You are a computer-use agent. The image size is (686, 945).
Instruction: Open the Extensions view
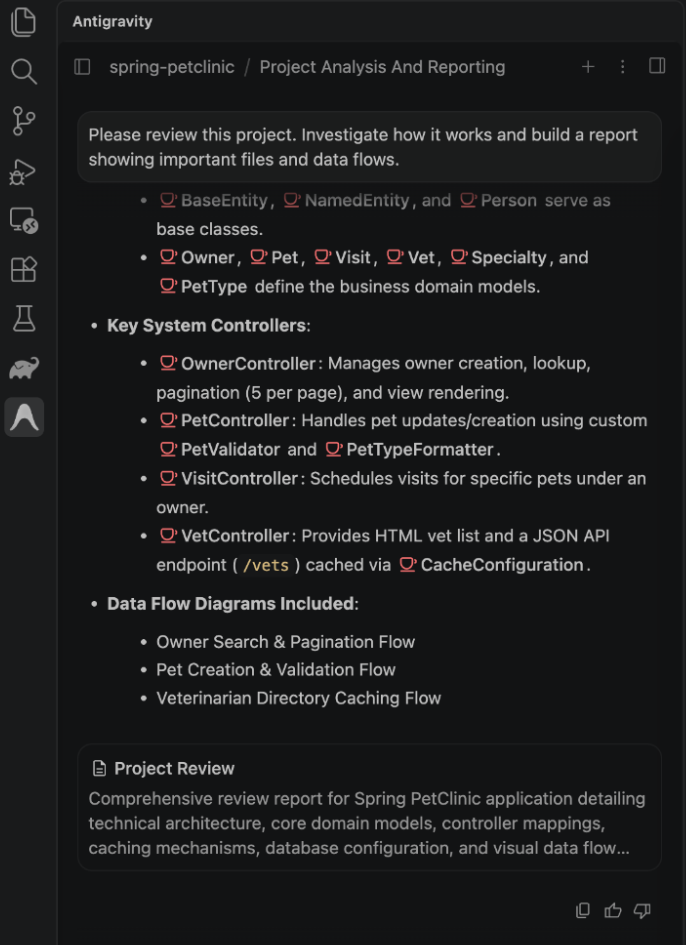pyautogui.click(x=24, y=269)
